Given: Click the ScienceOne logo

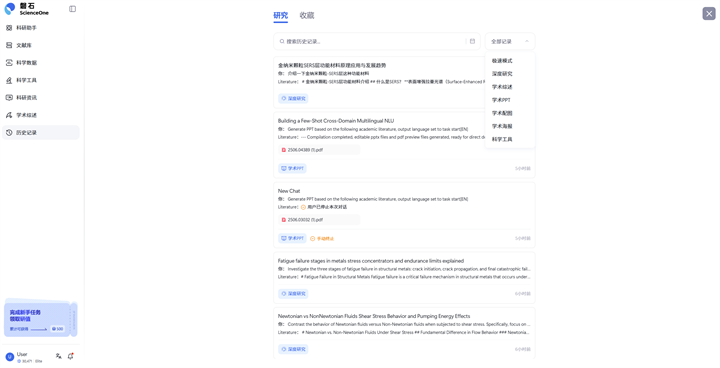Looking at the screenshot, I should [x=26, y=9].
